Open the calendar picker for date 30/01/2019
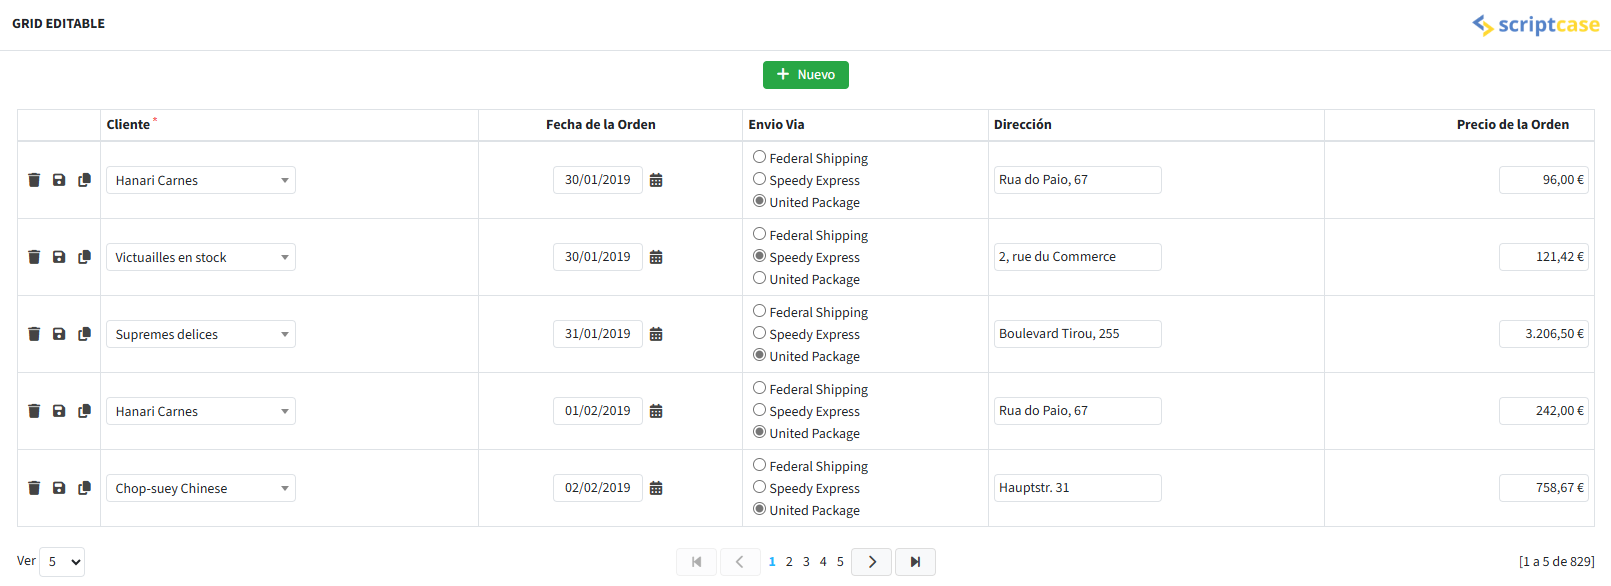The width and height of the screenshot is (1611, 586). pyautogui.click(x=656, y=180)
